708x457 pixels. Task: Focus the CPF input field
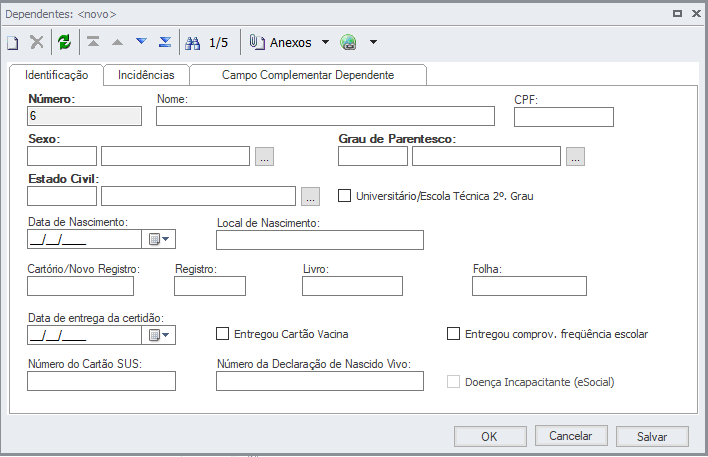tap(564, 117)
